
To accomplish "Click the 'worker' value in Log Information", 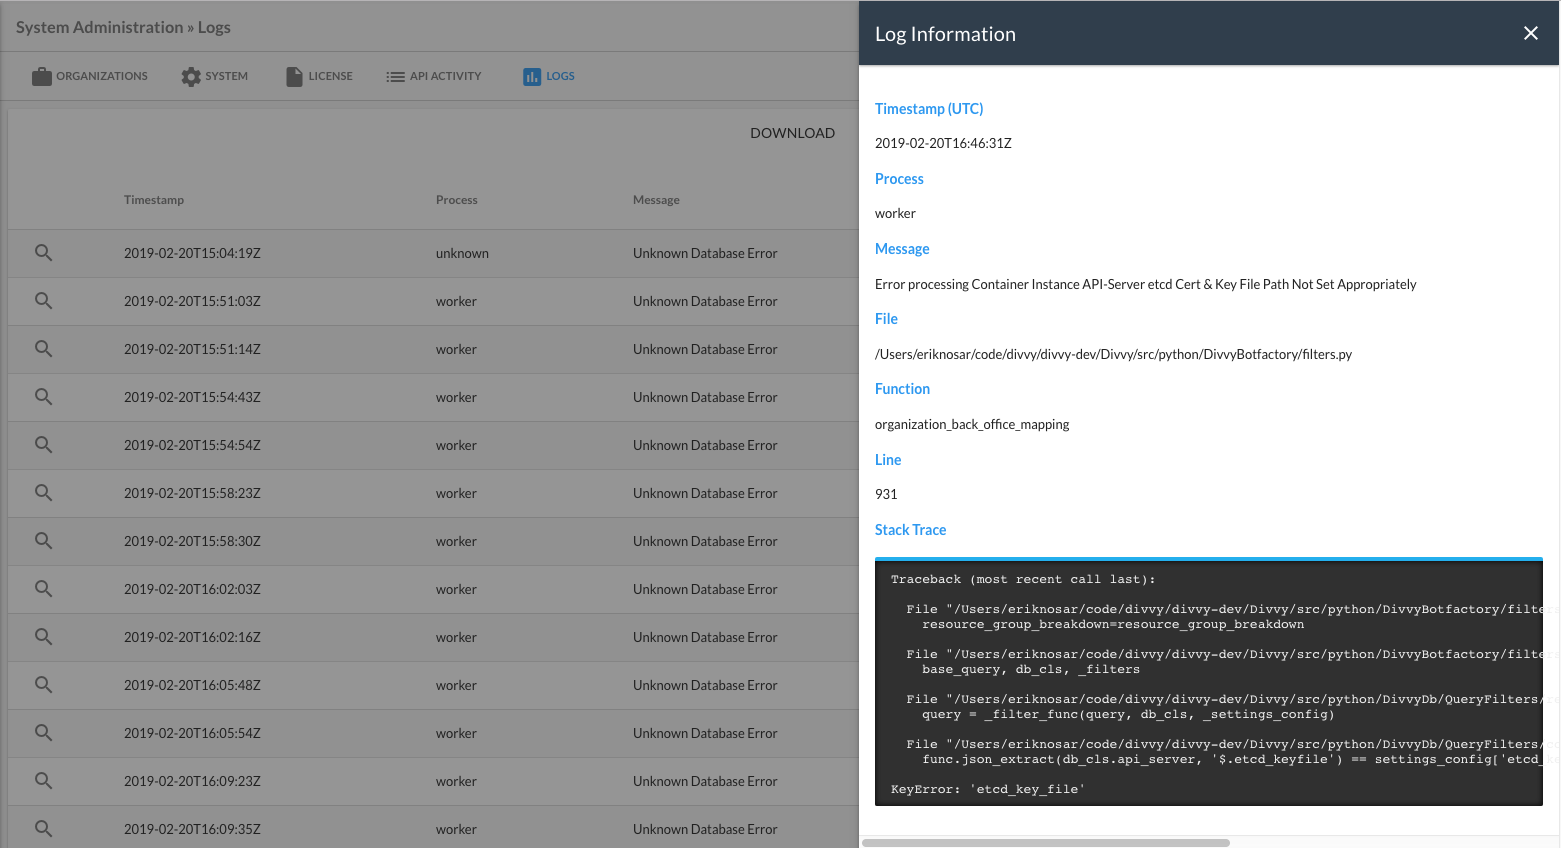I will (x=895, y=213).
